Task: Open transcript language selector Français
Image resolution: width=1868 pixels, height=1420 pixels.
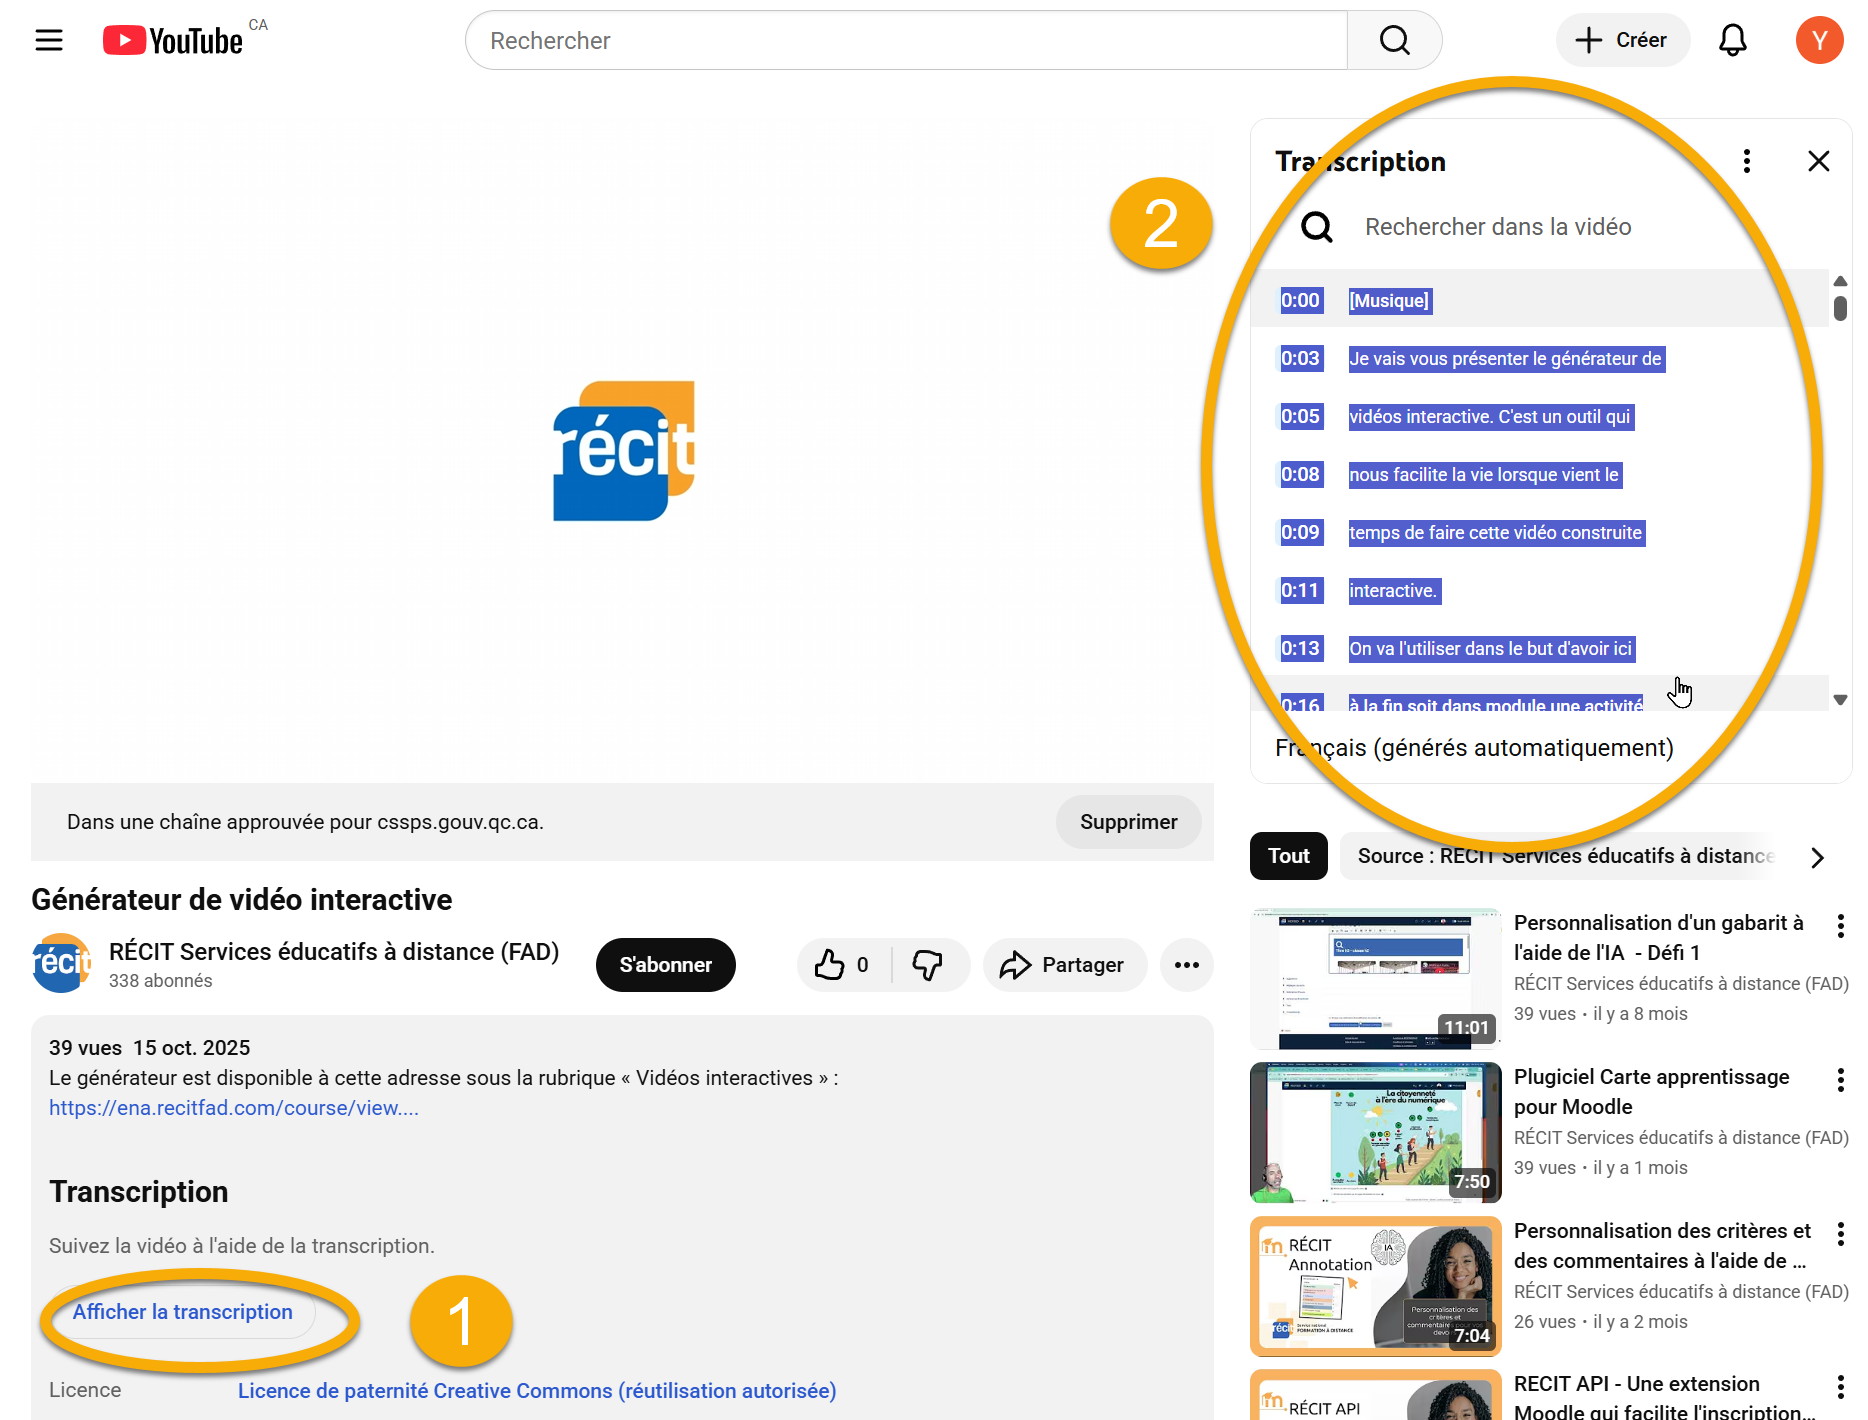Action: pyautogui.click(x=1474, y=748)
